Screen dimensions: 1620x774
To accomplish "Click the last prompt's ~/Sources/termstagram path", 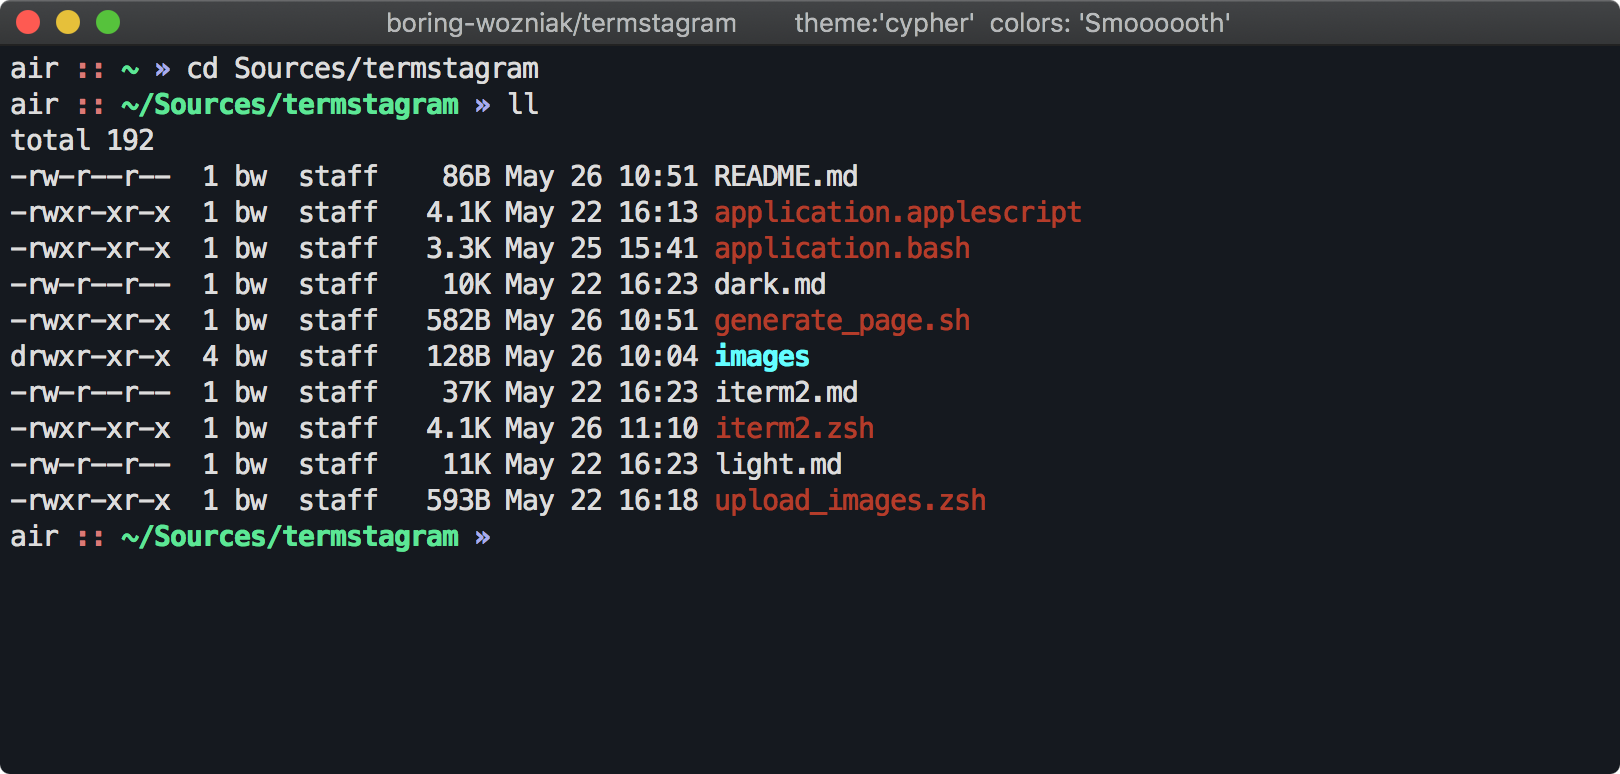I will [290, 537].
